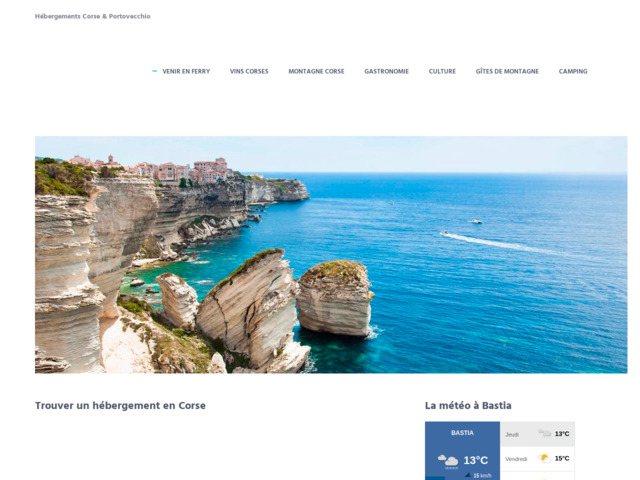The width and height of the screenshot is (640, 480).
Task: Click the cloudy weather icon beside 13°C
Action: pos(448,460)
